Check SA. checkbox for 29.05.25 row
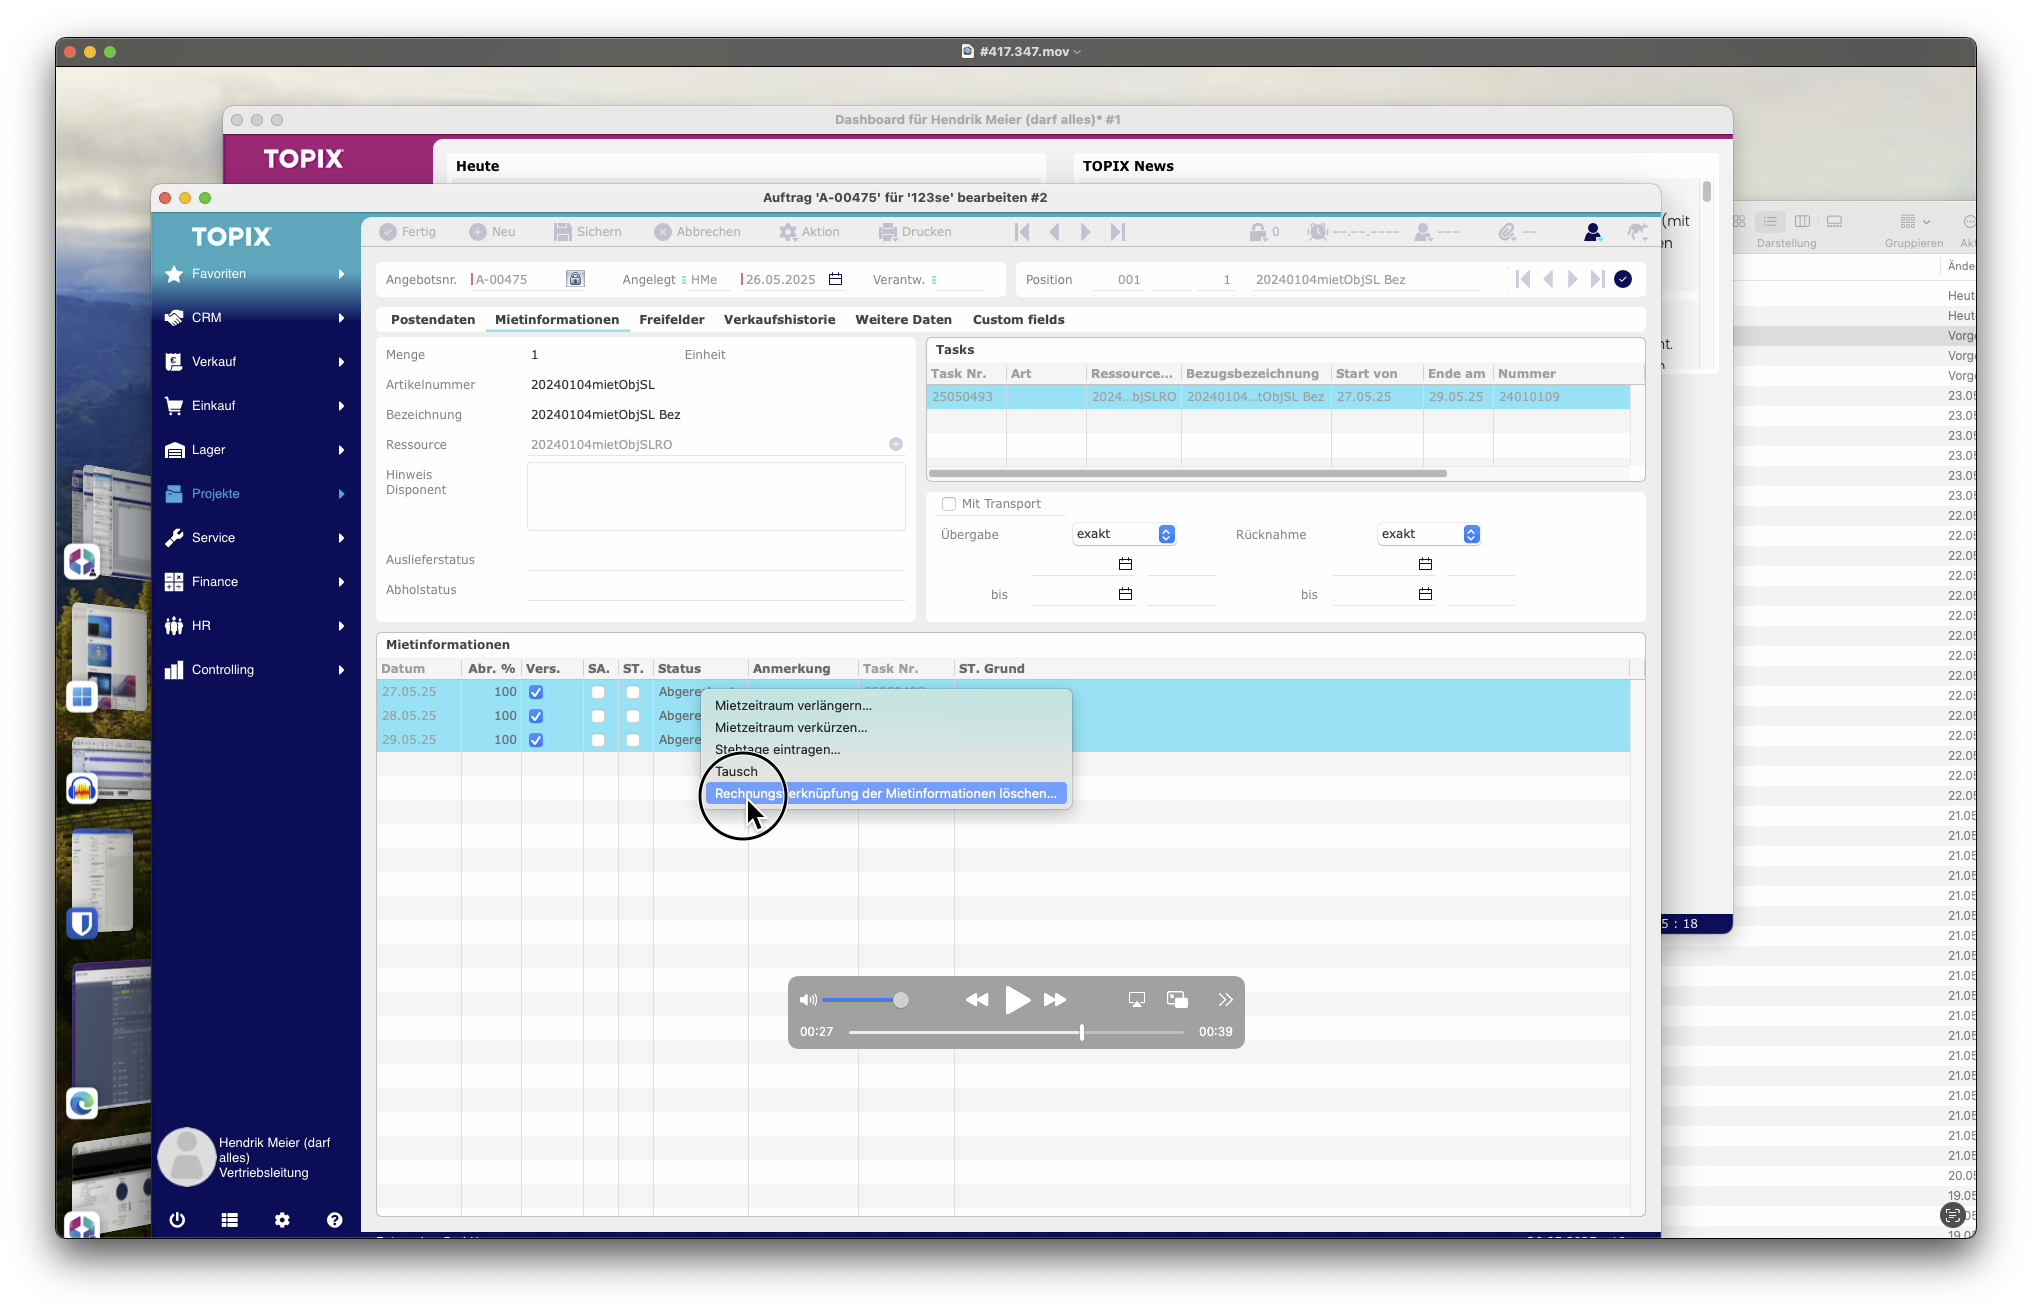 coord(598,740)
